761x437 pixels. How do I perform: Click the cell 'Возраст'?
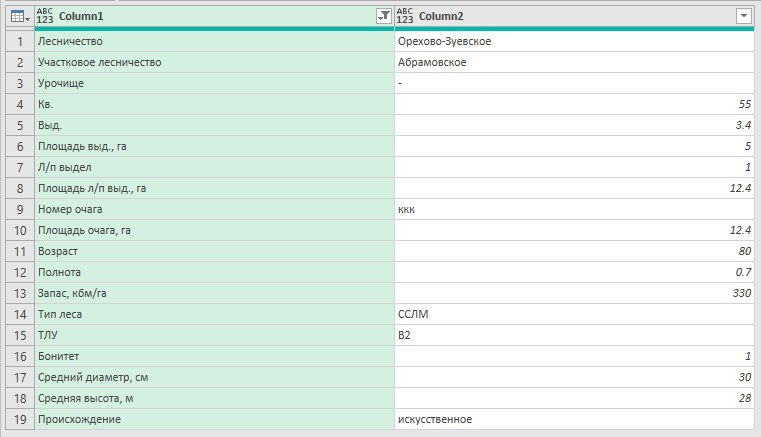click(x=215, y=251)
